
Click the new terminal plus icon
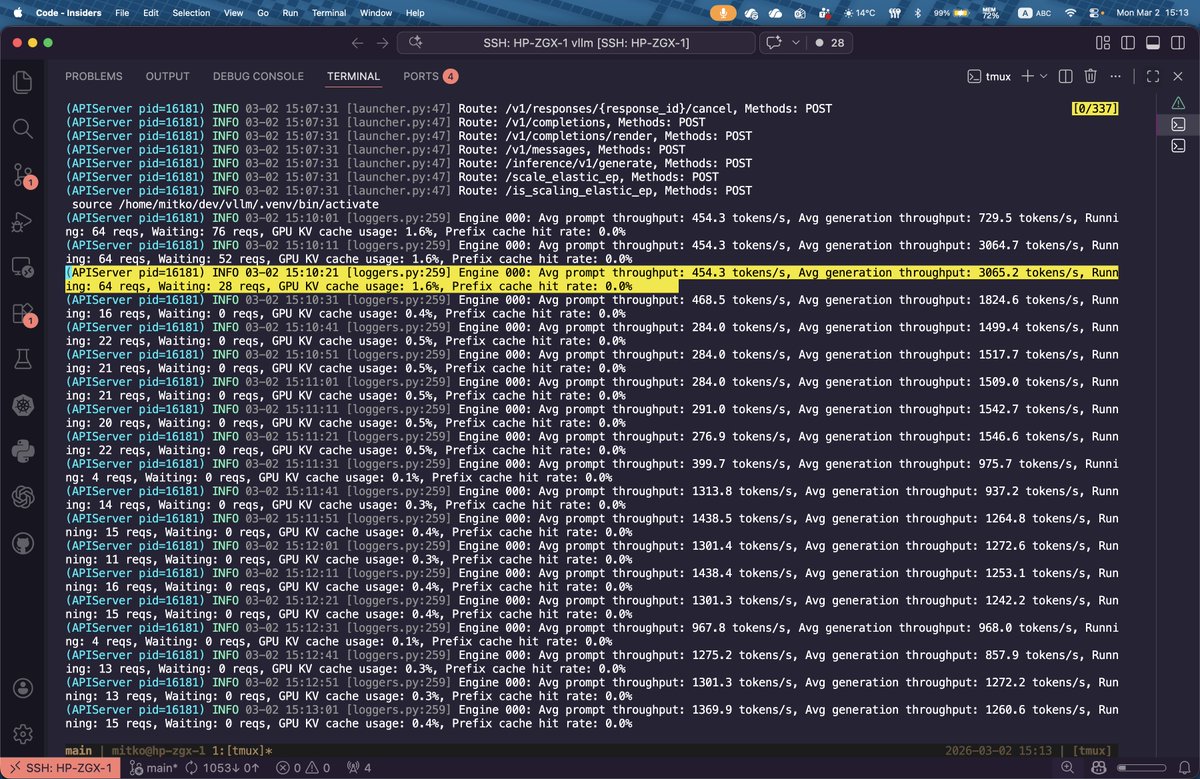click(x=1027, y=76)
